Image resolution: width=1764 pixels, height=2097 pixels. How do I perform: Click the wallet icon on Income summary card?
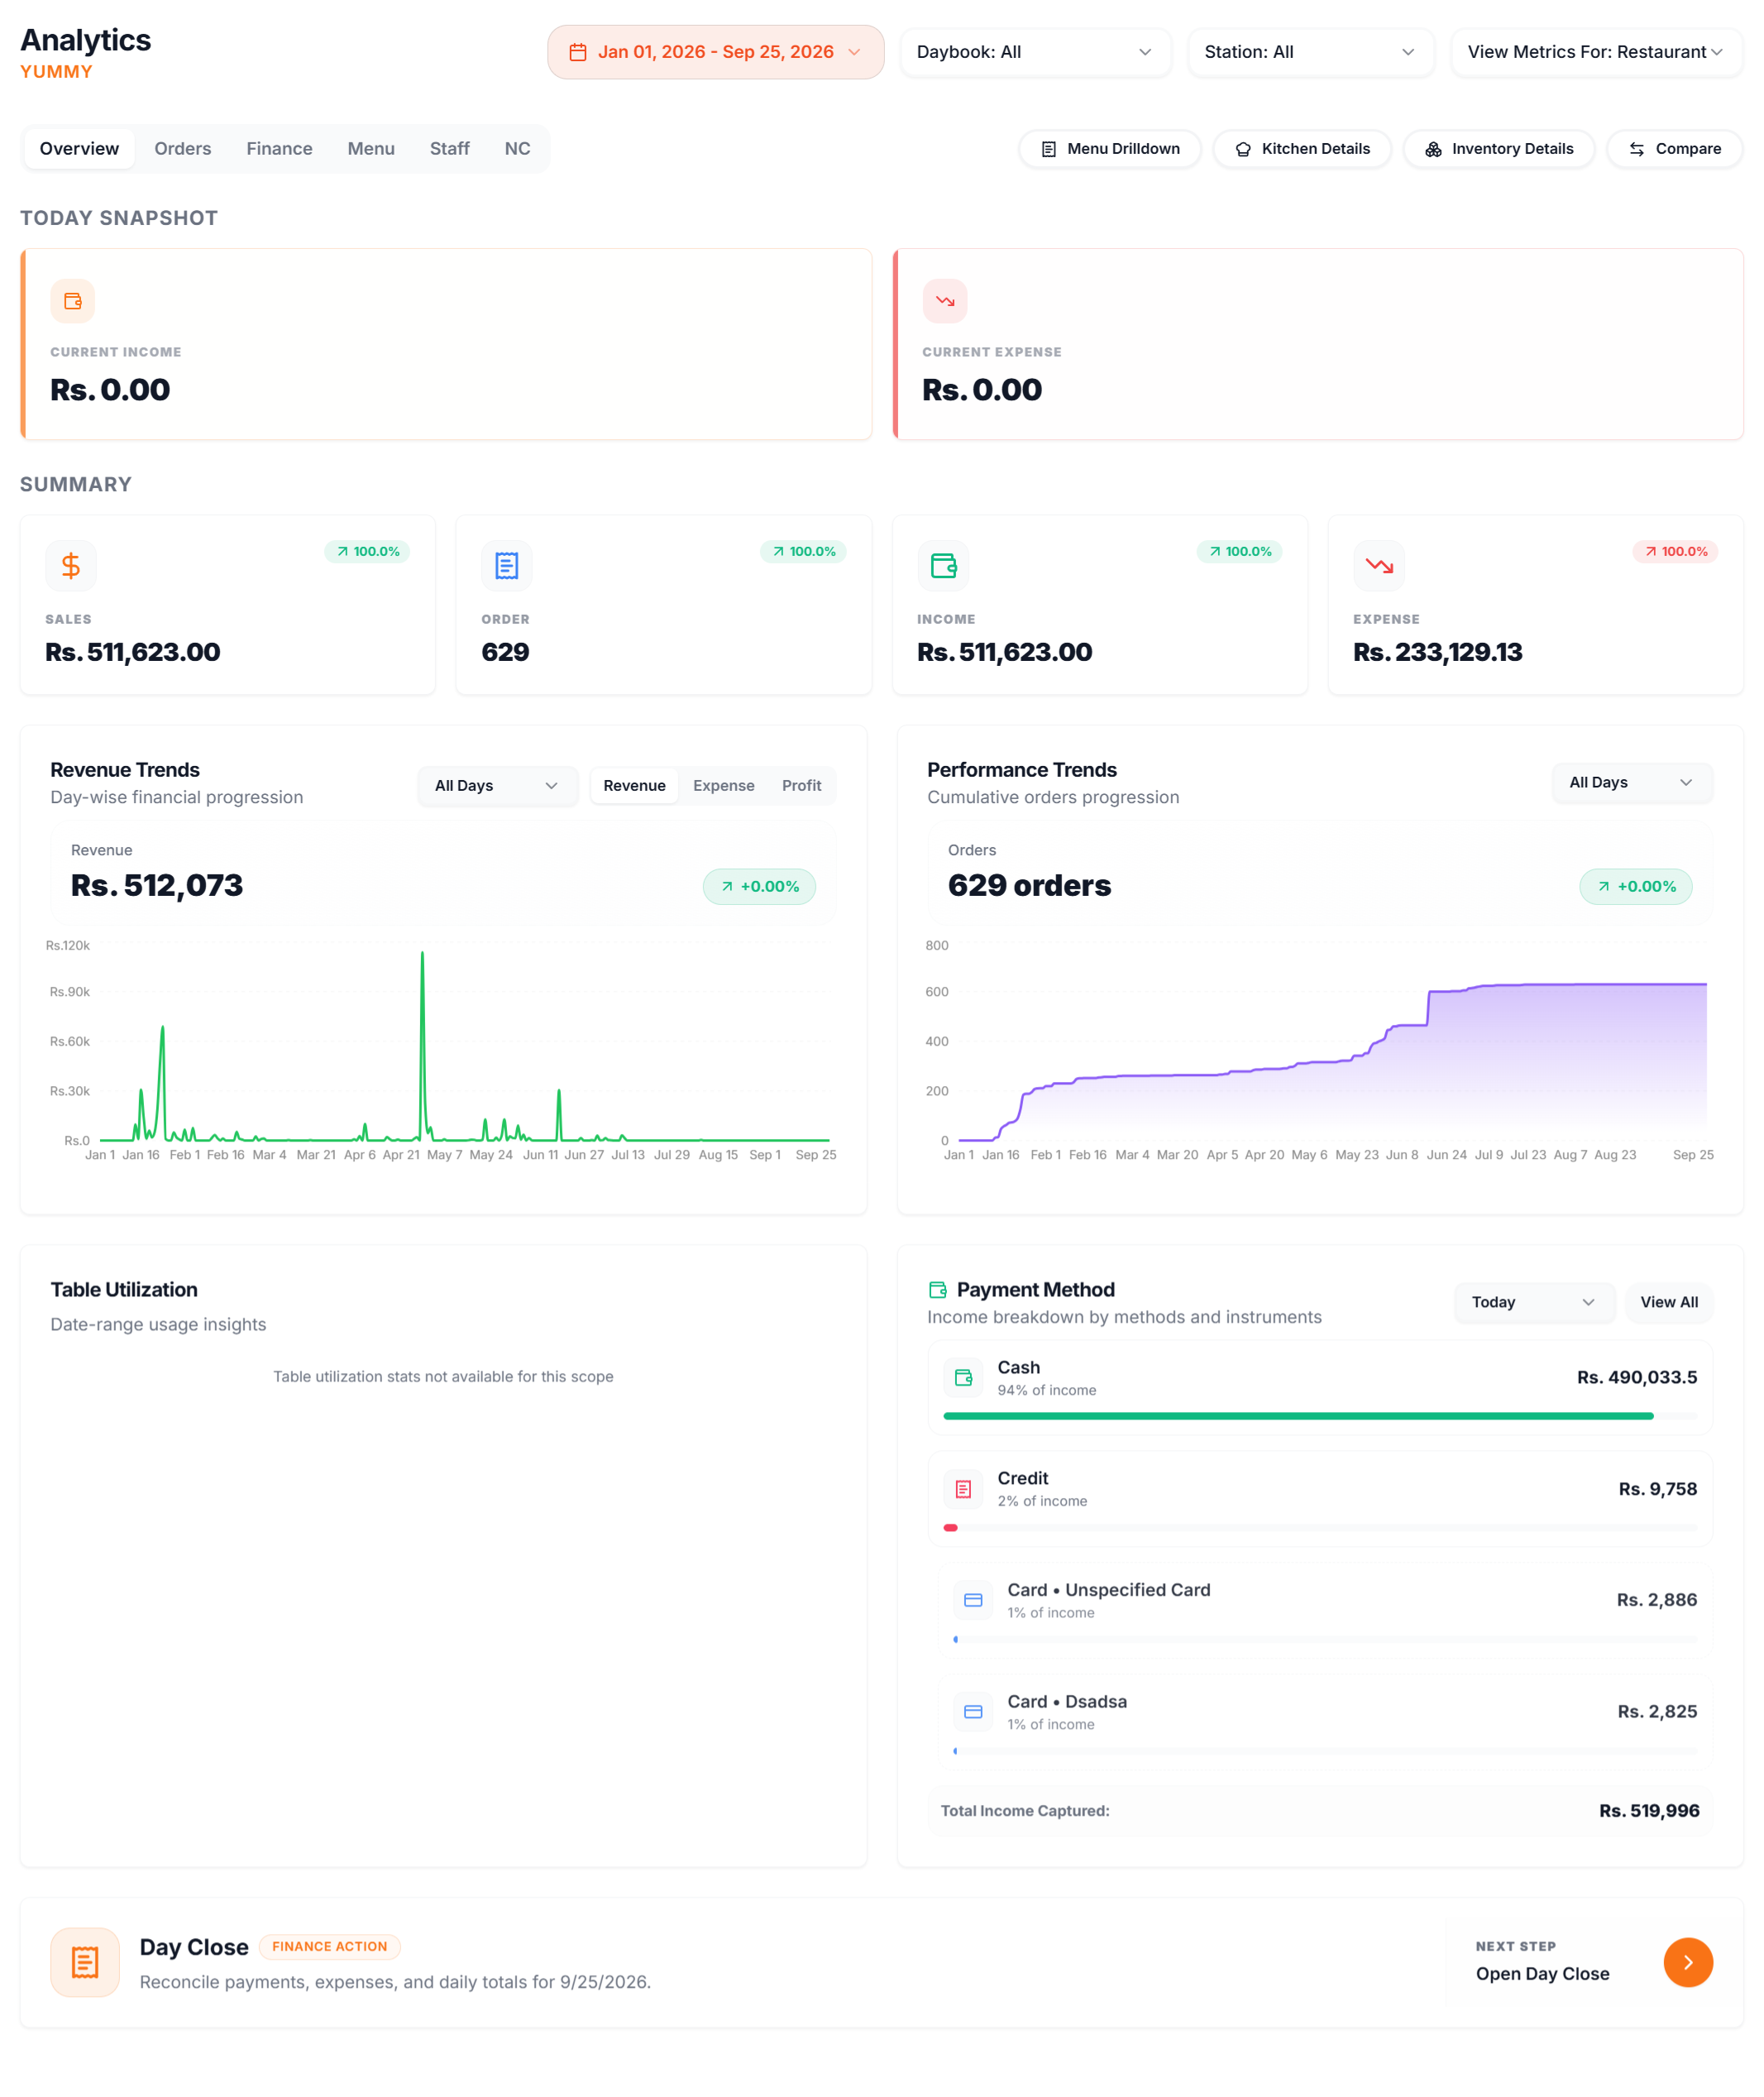pos(943,566)
